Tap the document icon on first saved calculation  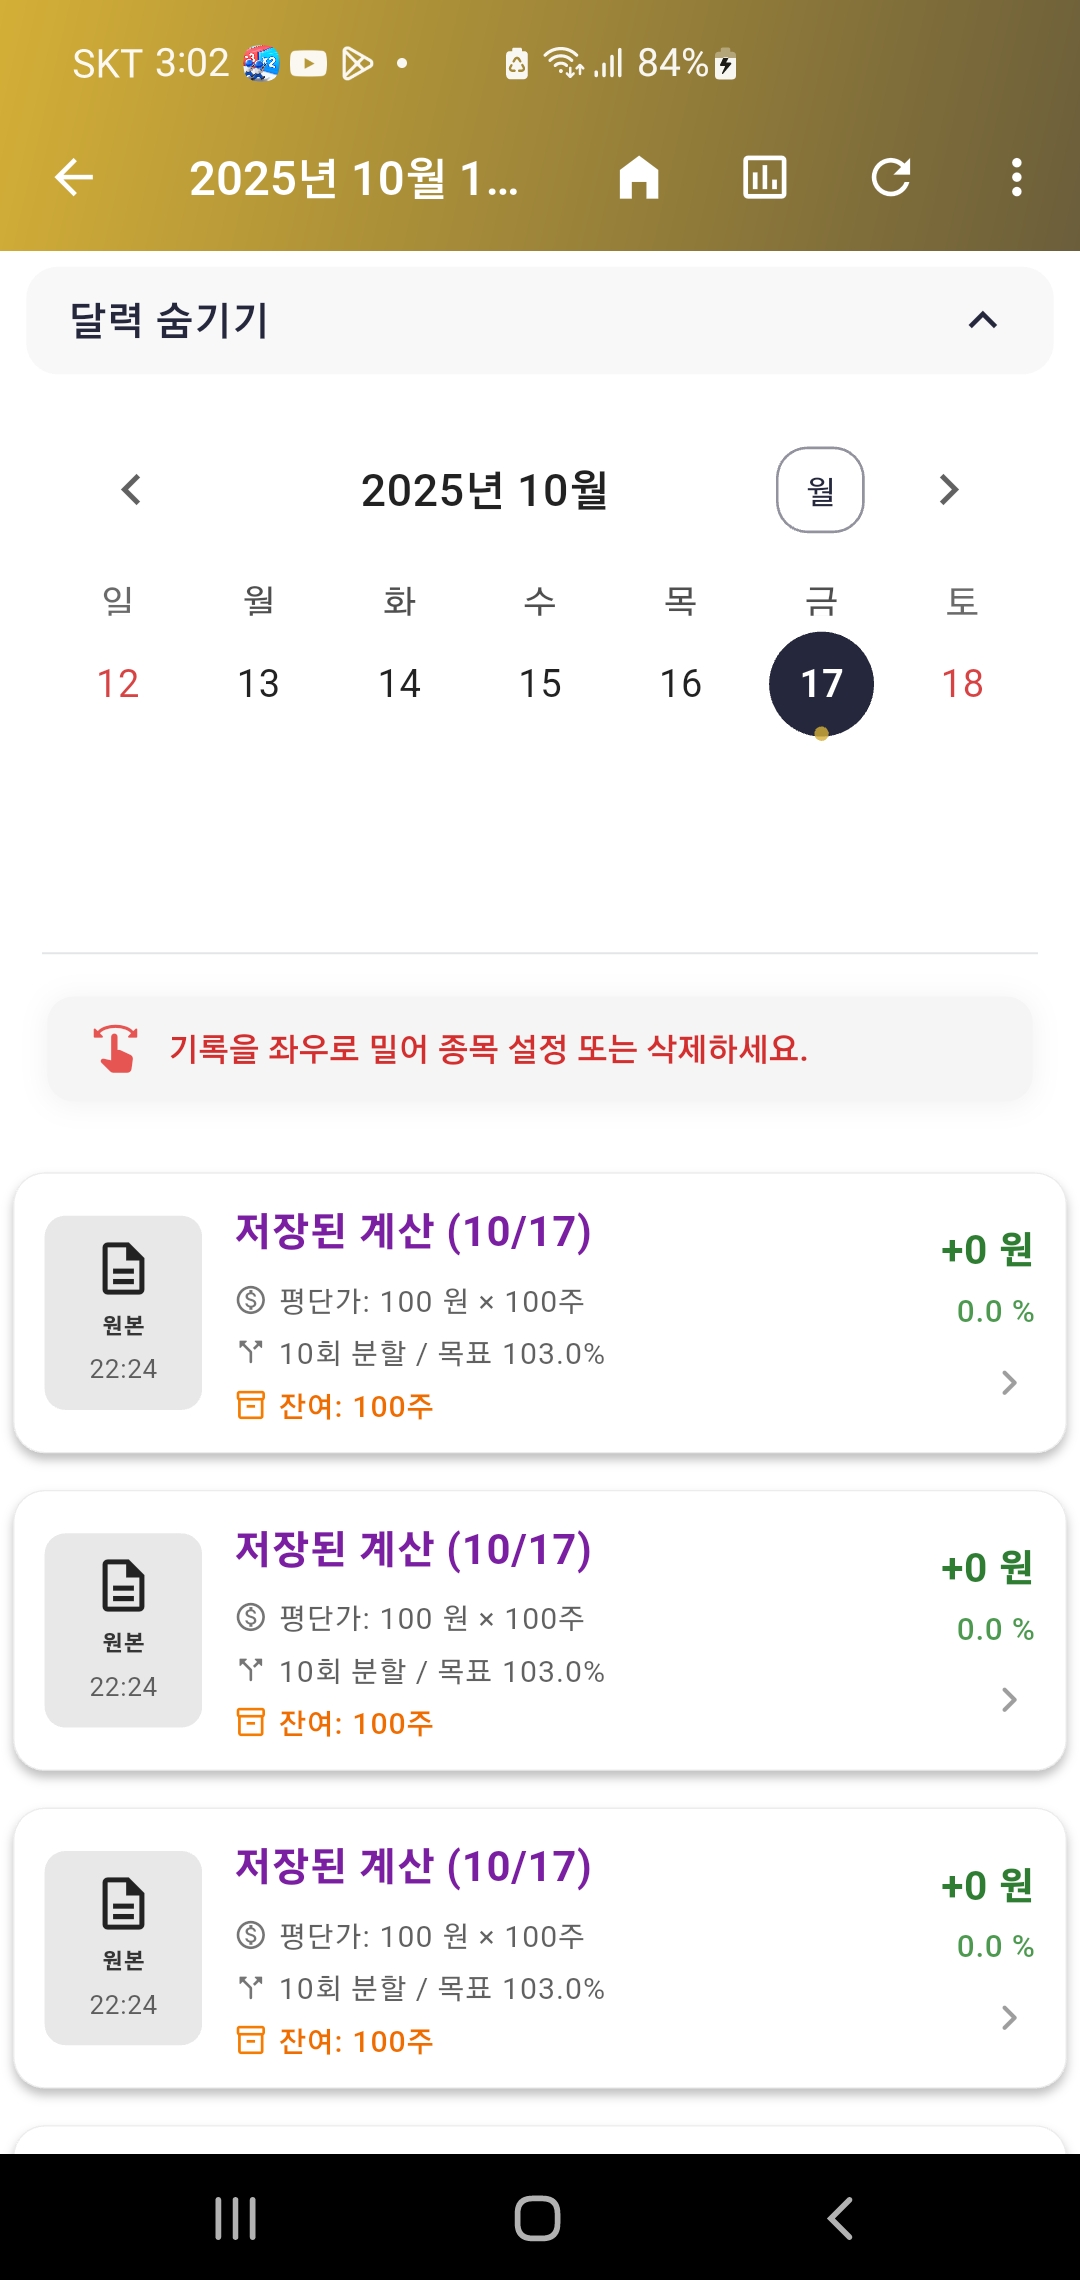(123, 1270)
